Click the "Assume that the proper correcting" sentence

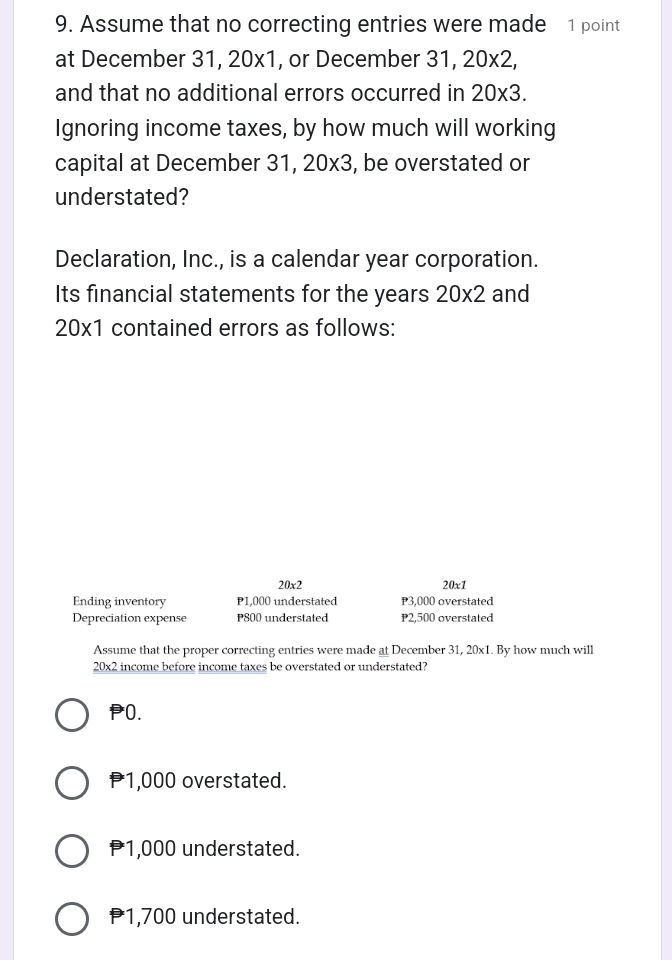pos(343,650)
